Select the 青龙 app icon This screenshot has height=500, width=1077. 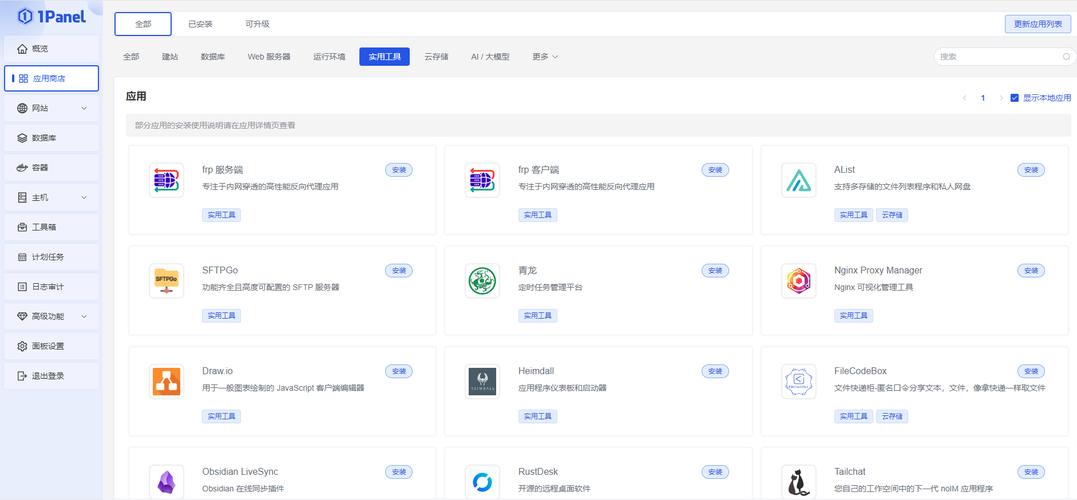click(x=482, y=281)
